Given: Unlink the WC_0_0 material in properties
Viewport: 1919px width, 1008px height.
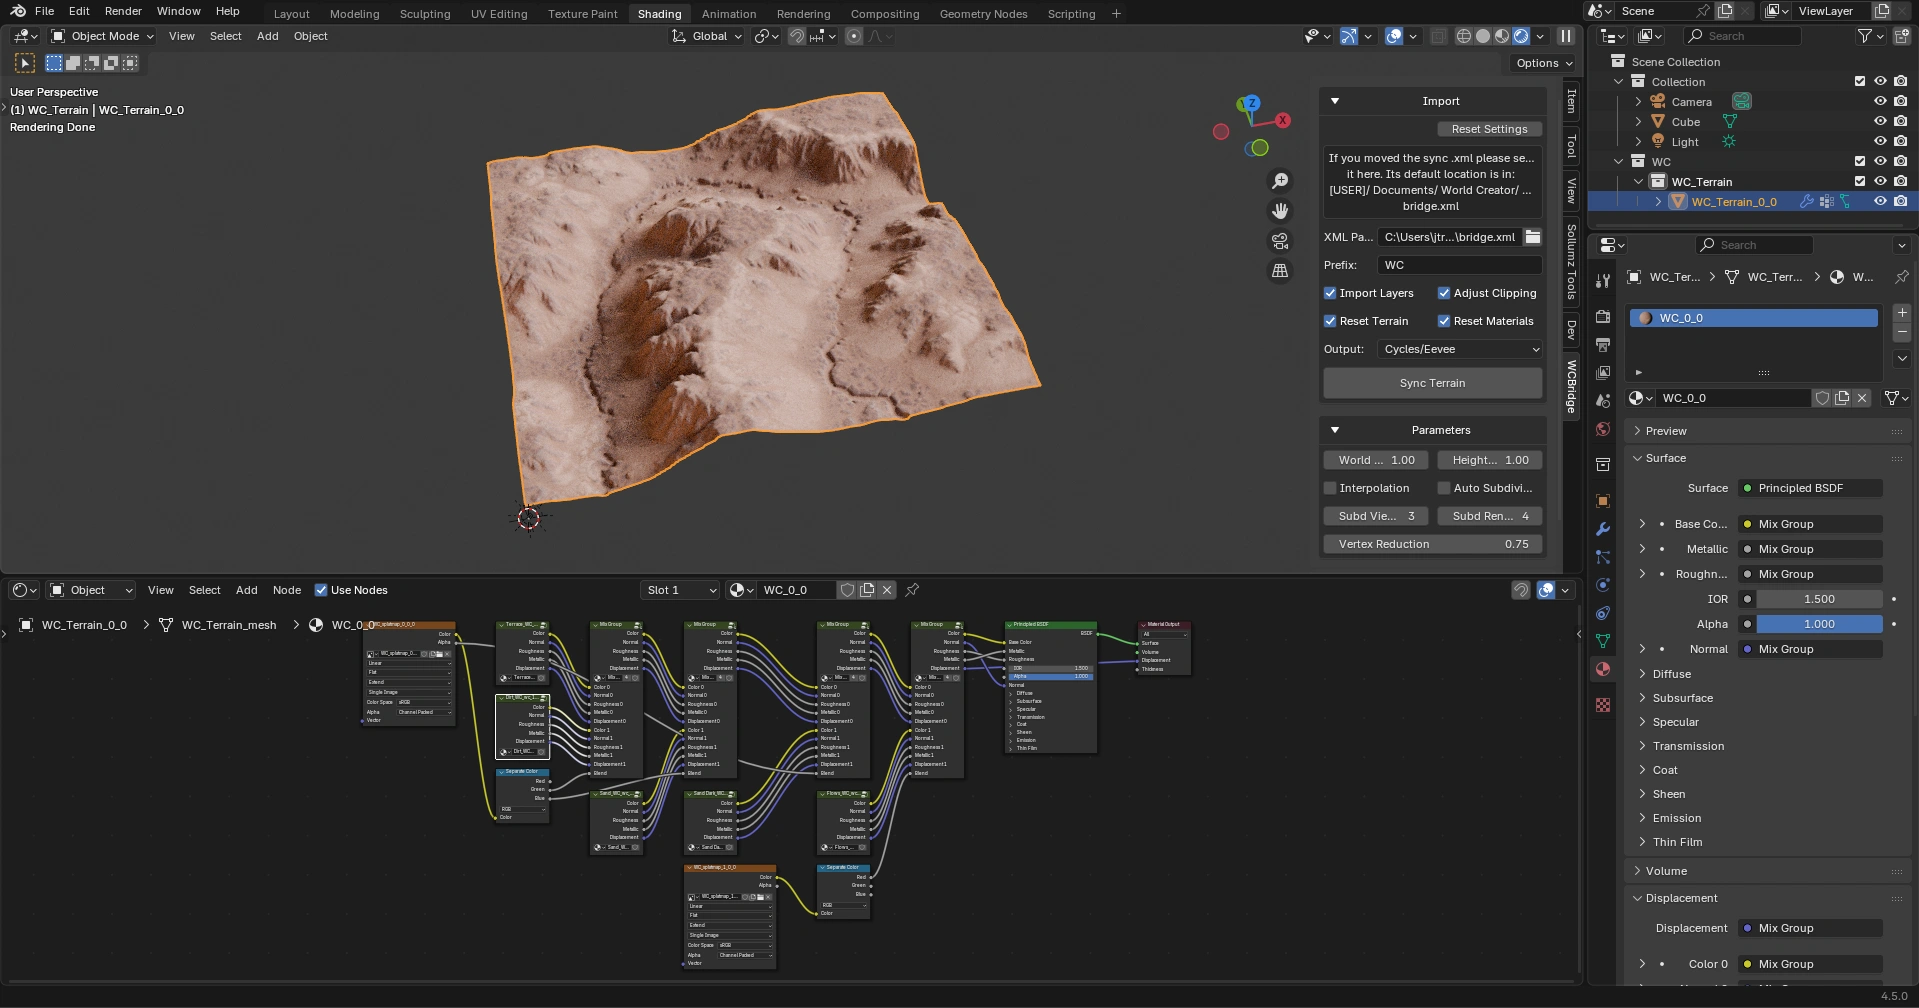Looking at the screenshot, I should click(x=1862, y=398).
